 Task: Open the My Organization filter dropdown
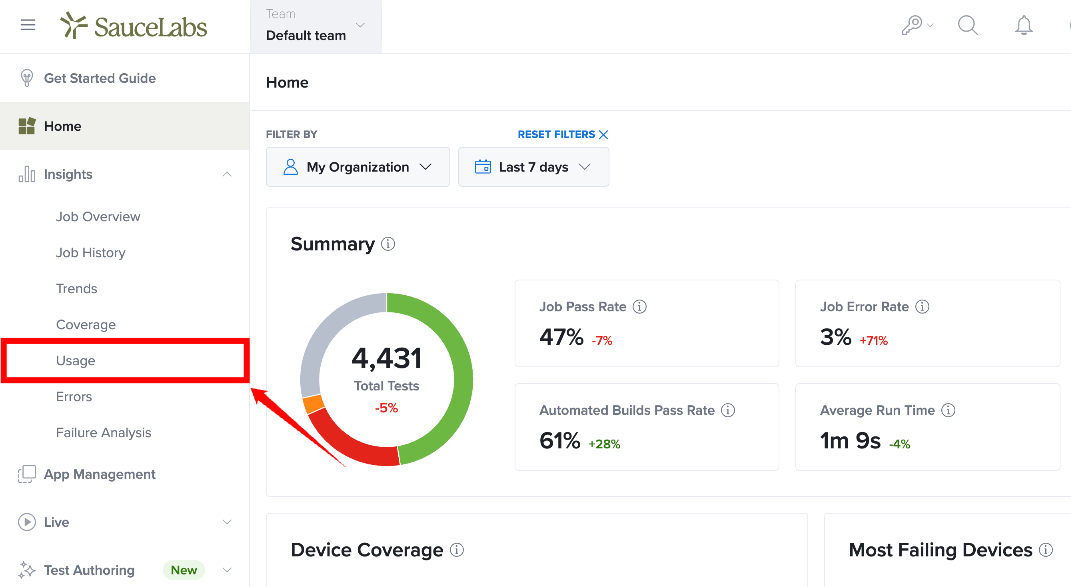[x=358, y=167]
